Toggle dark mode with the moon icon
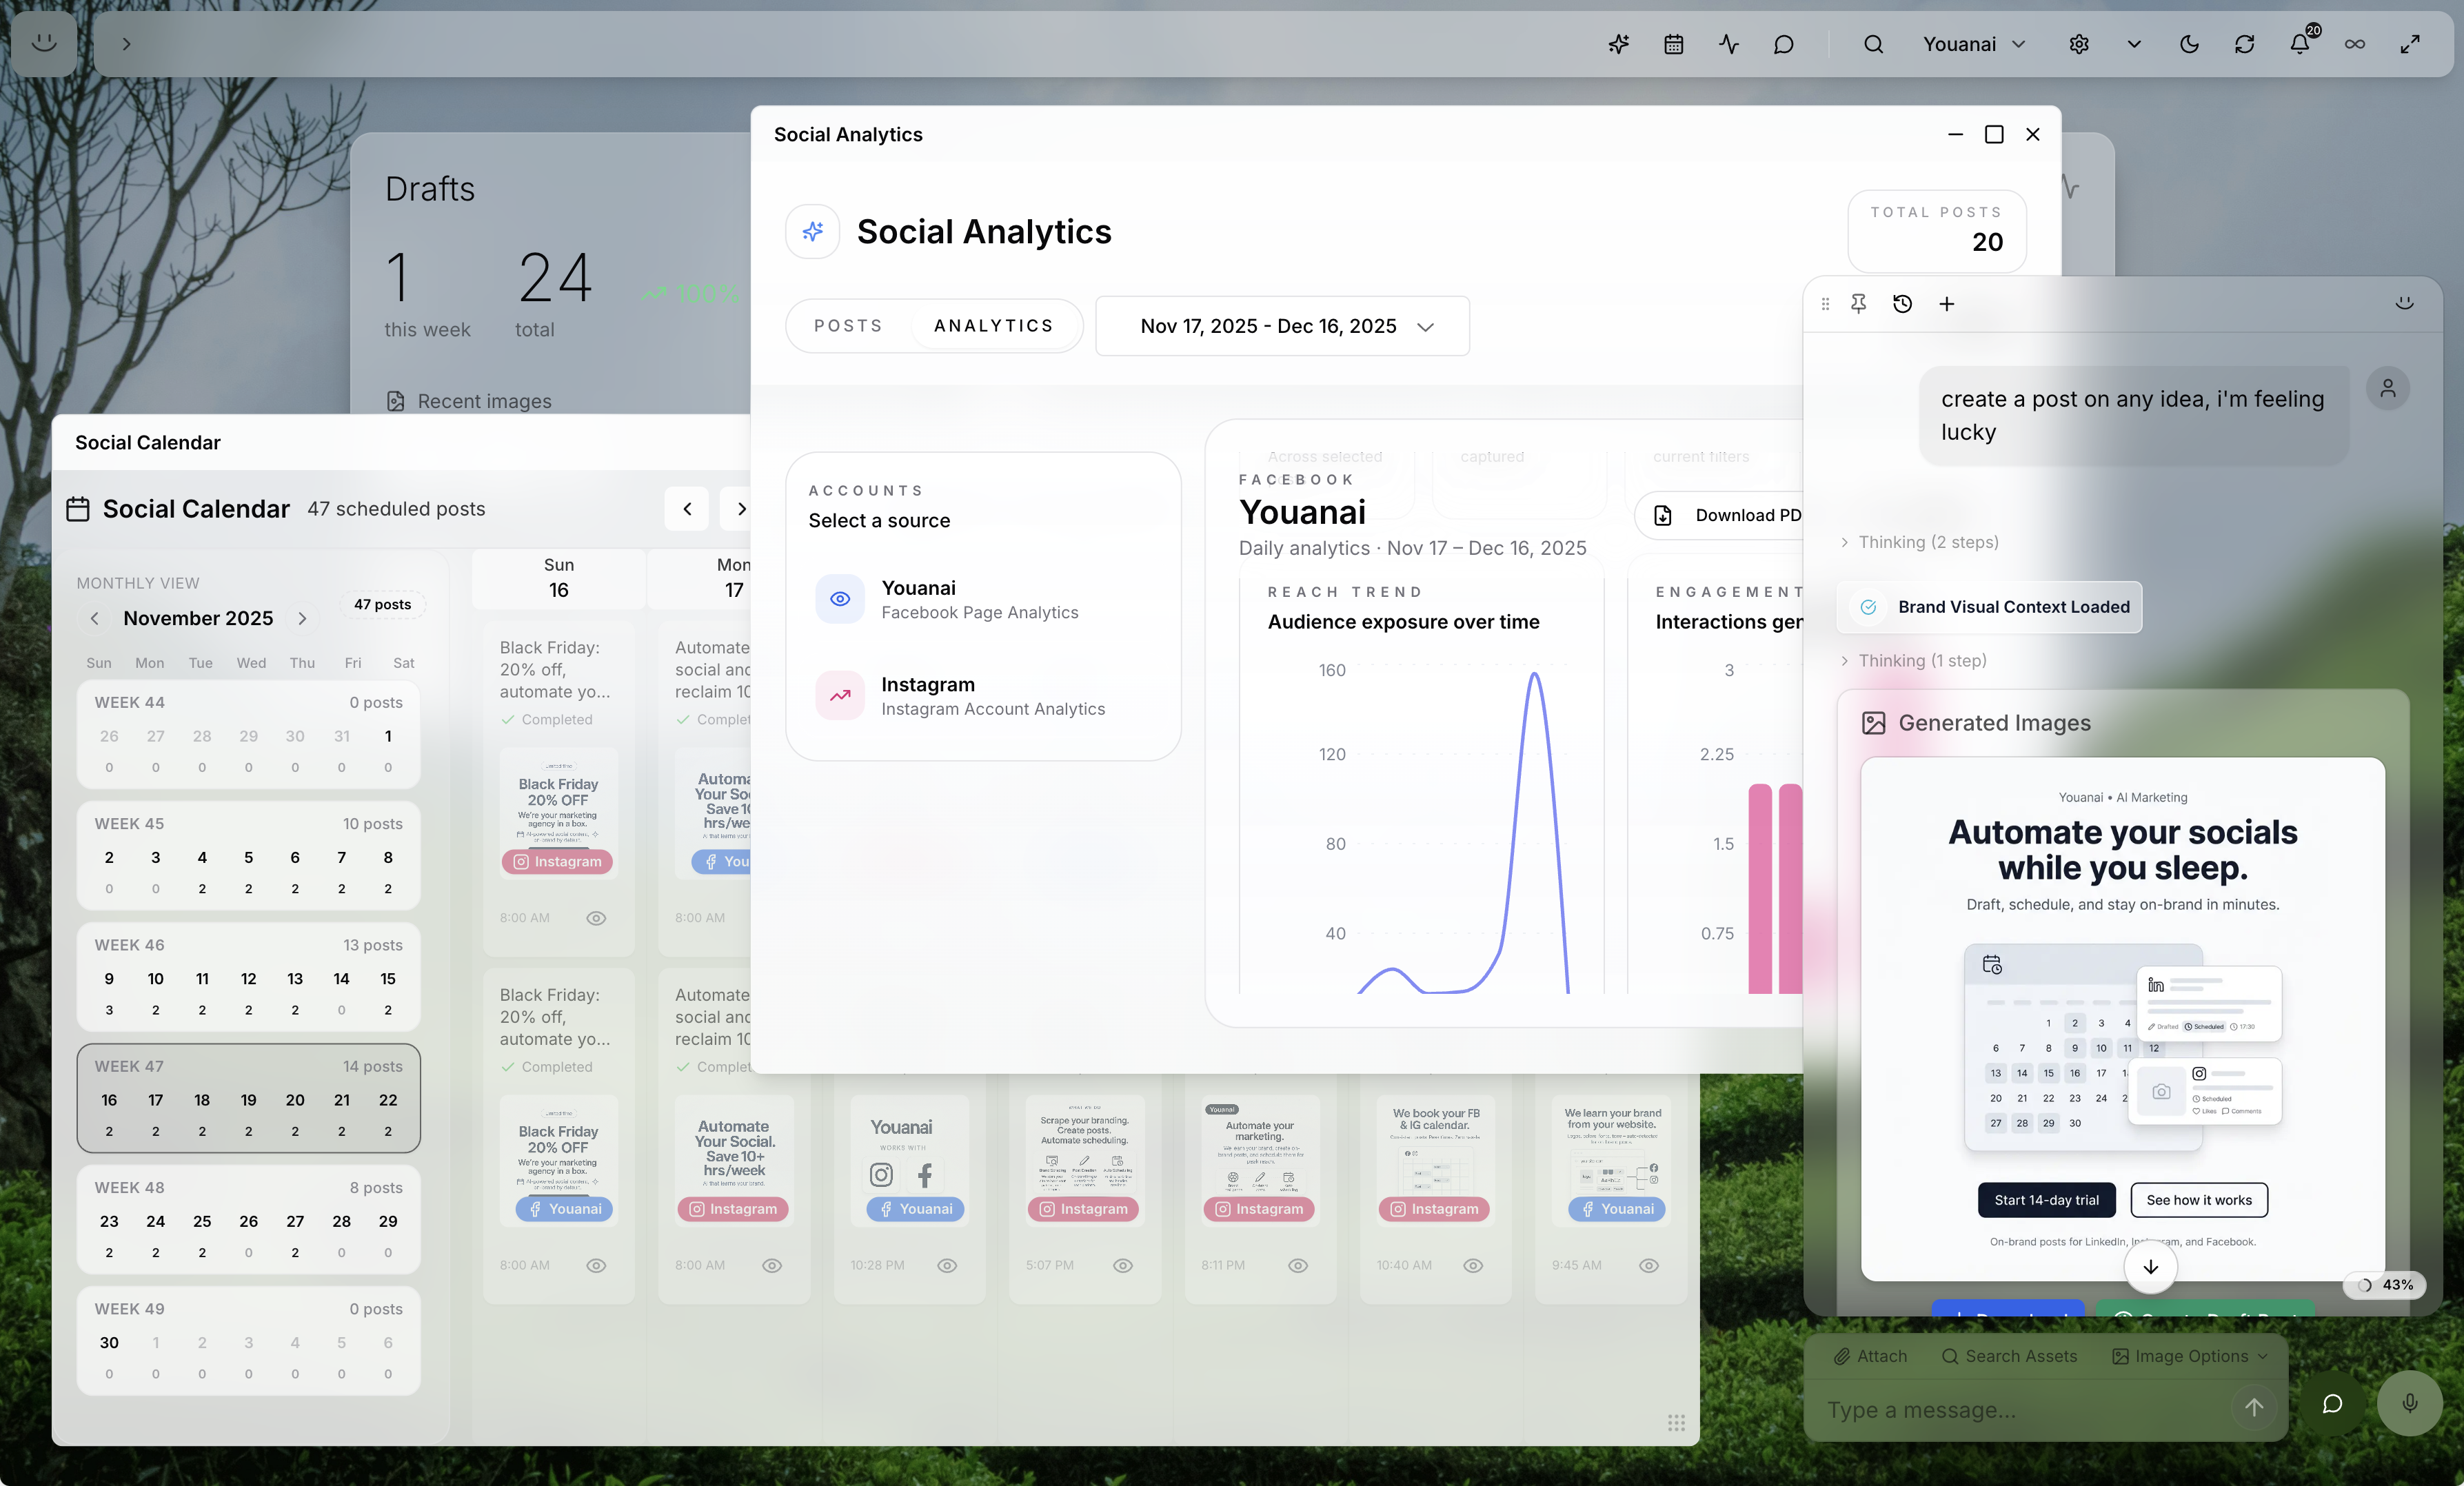The height and width of the screenshot is (1486, 2464). tap(2189, 44)
